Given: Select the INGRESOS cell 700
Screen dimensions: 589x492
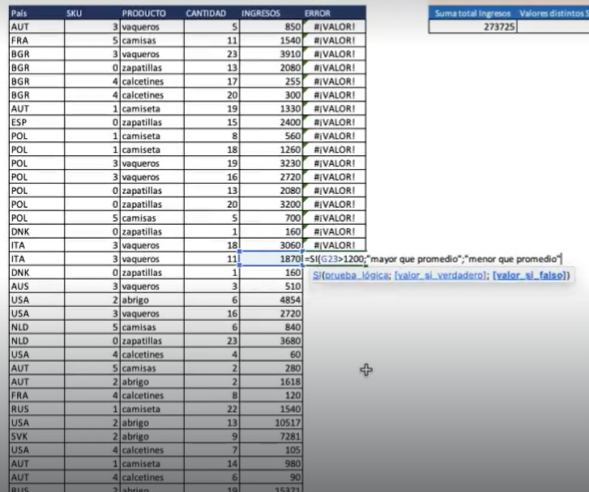Looking at the screenshot, I should point(271,218).
